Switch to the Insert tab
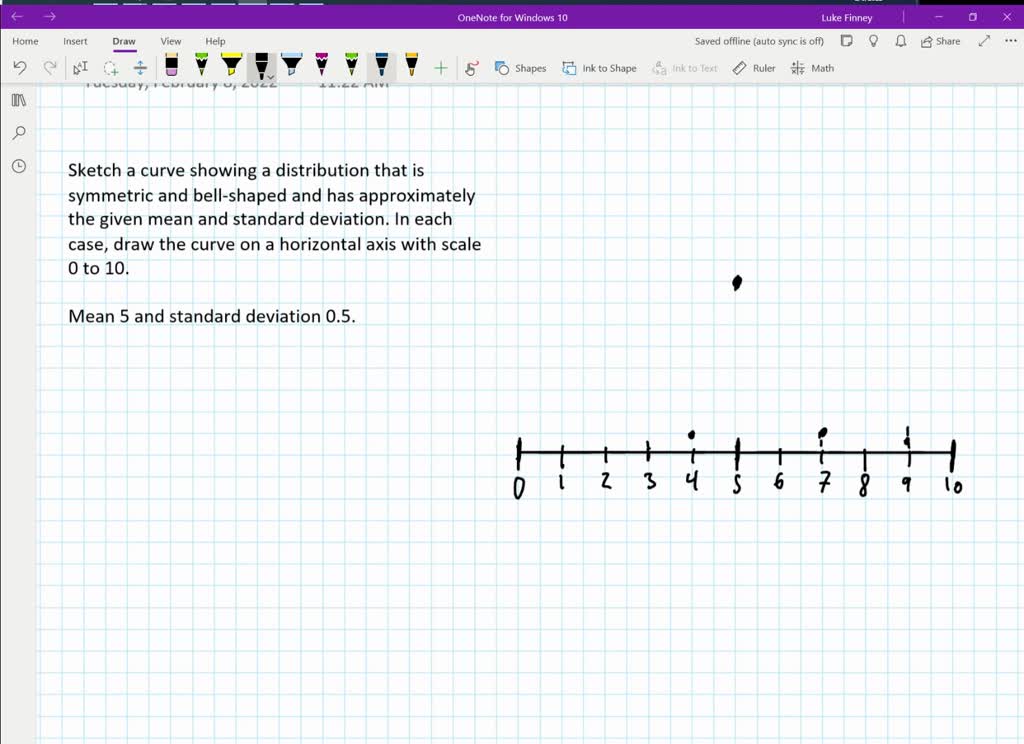The image size is (1024, 744). coord(75,41)
